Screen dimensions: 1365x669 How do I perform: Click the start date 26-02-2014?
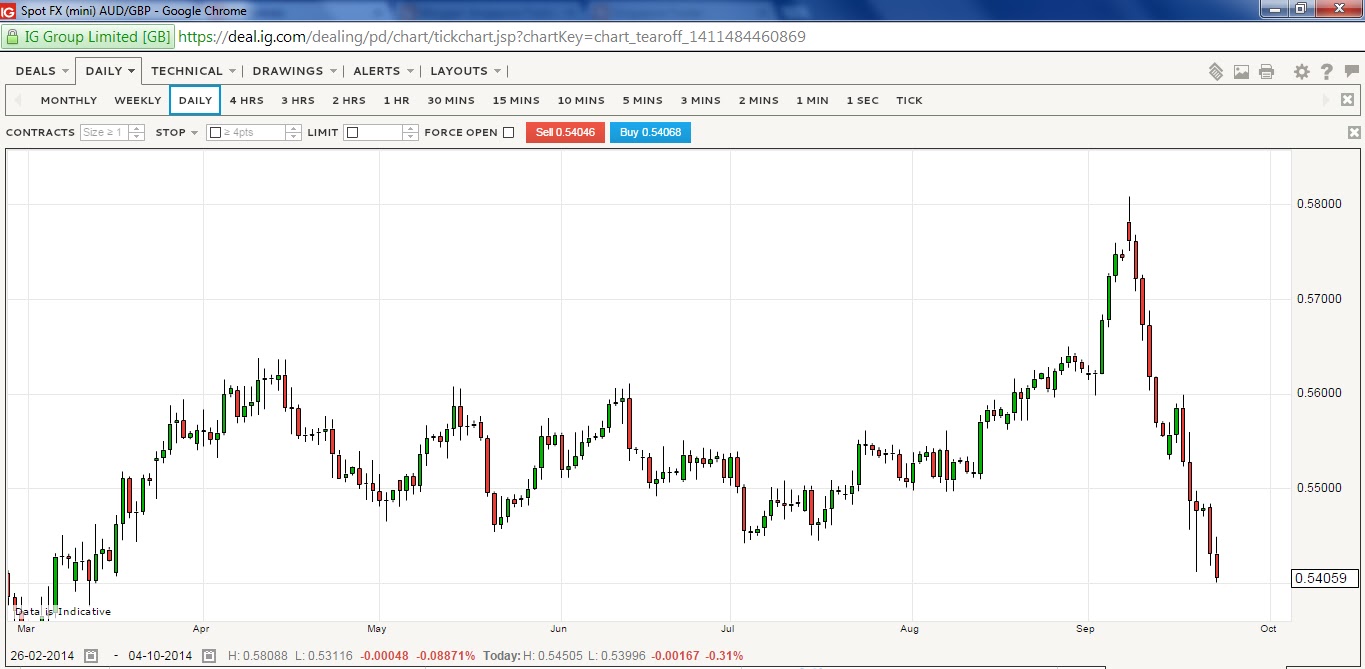(x=40, y=656)
